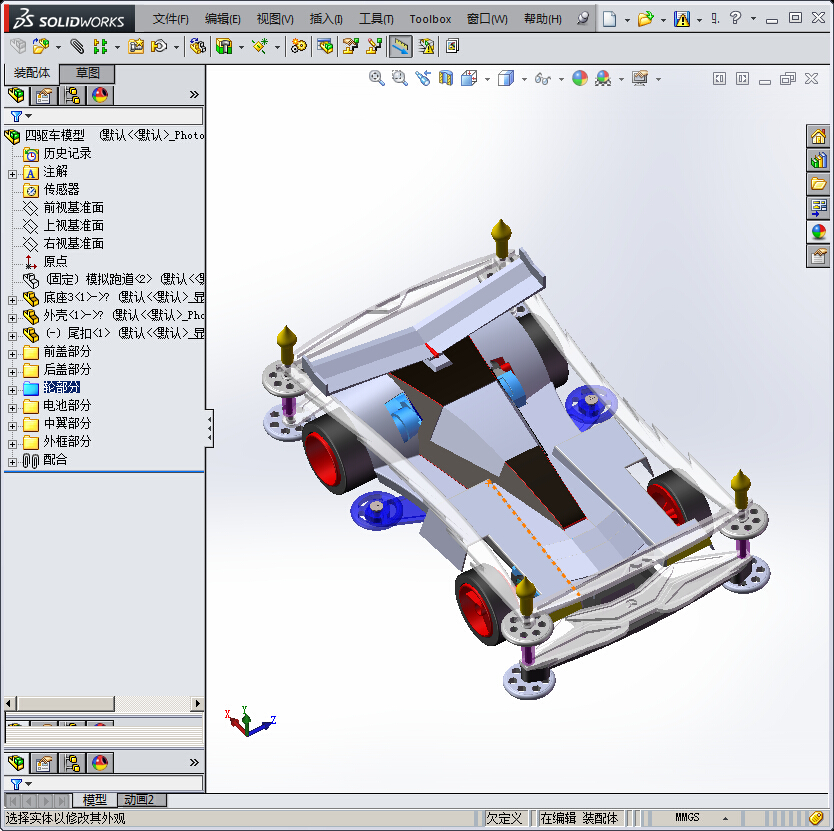The width and height of the screenshot is (834, 831).
Task: Select the 原点 origin item
Action: [x=55, y=261]
